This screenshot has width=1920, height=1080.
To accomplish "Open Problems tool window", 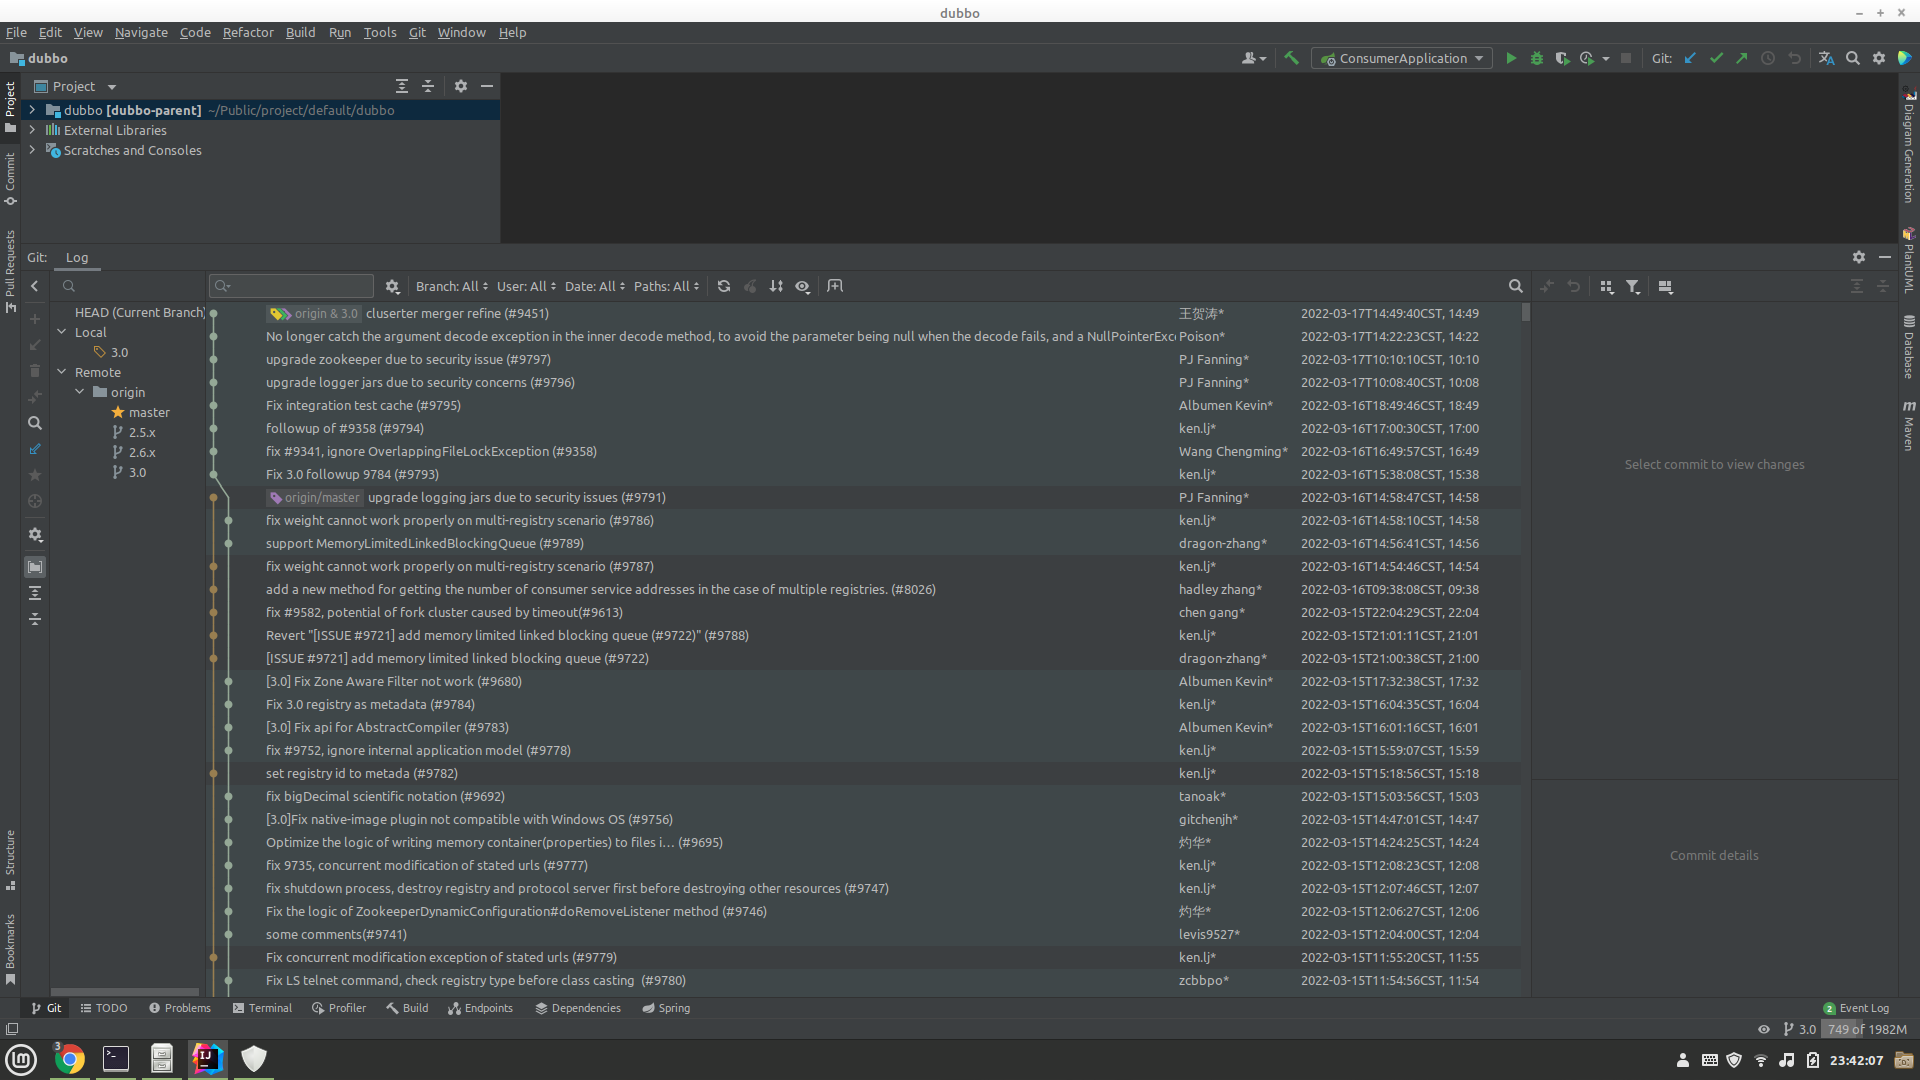I will tap(180, 1008).
